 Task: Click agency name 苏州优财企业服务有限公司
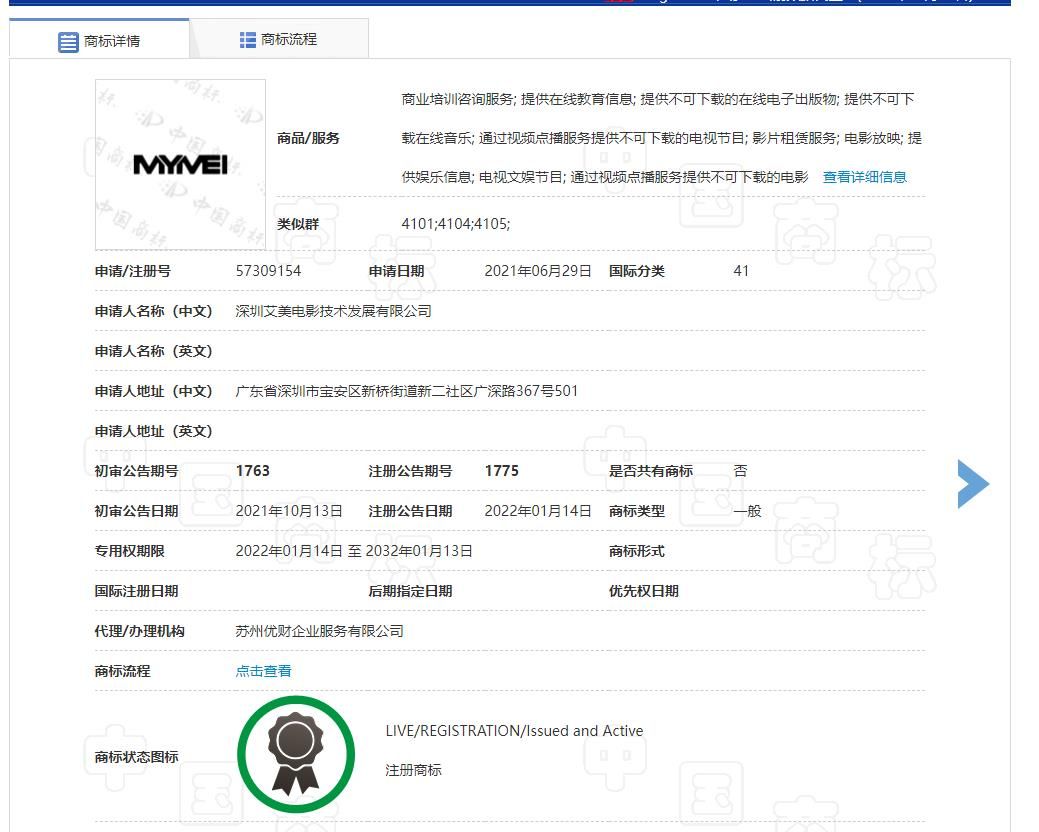pos(320,630)
